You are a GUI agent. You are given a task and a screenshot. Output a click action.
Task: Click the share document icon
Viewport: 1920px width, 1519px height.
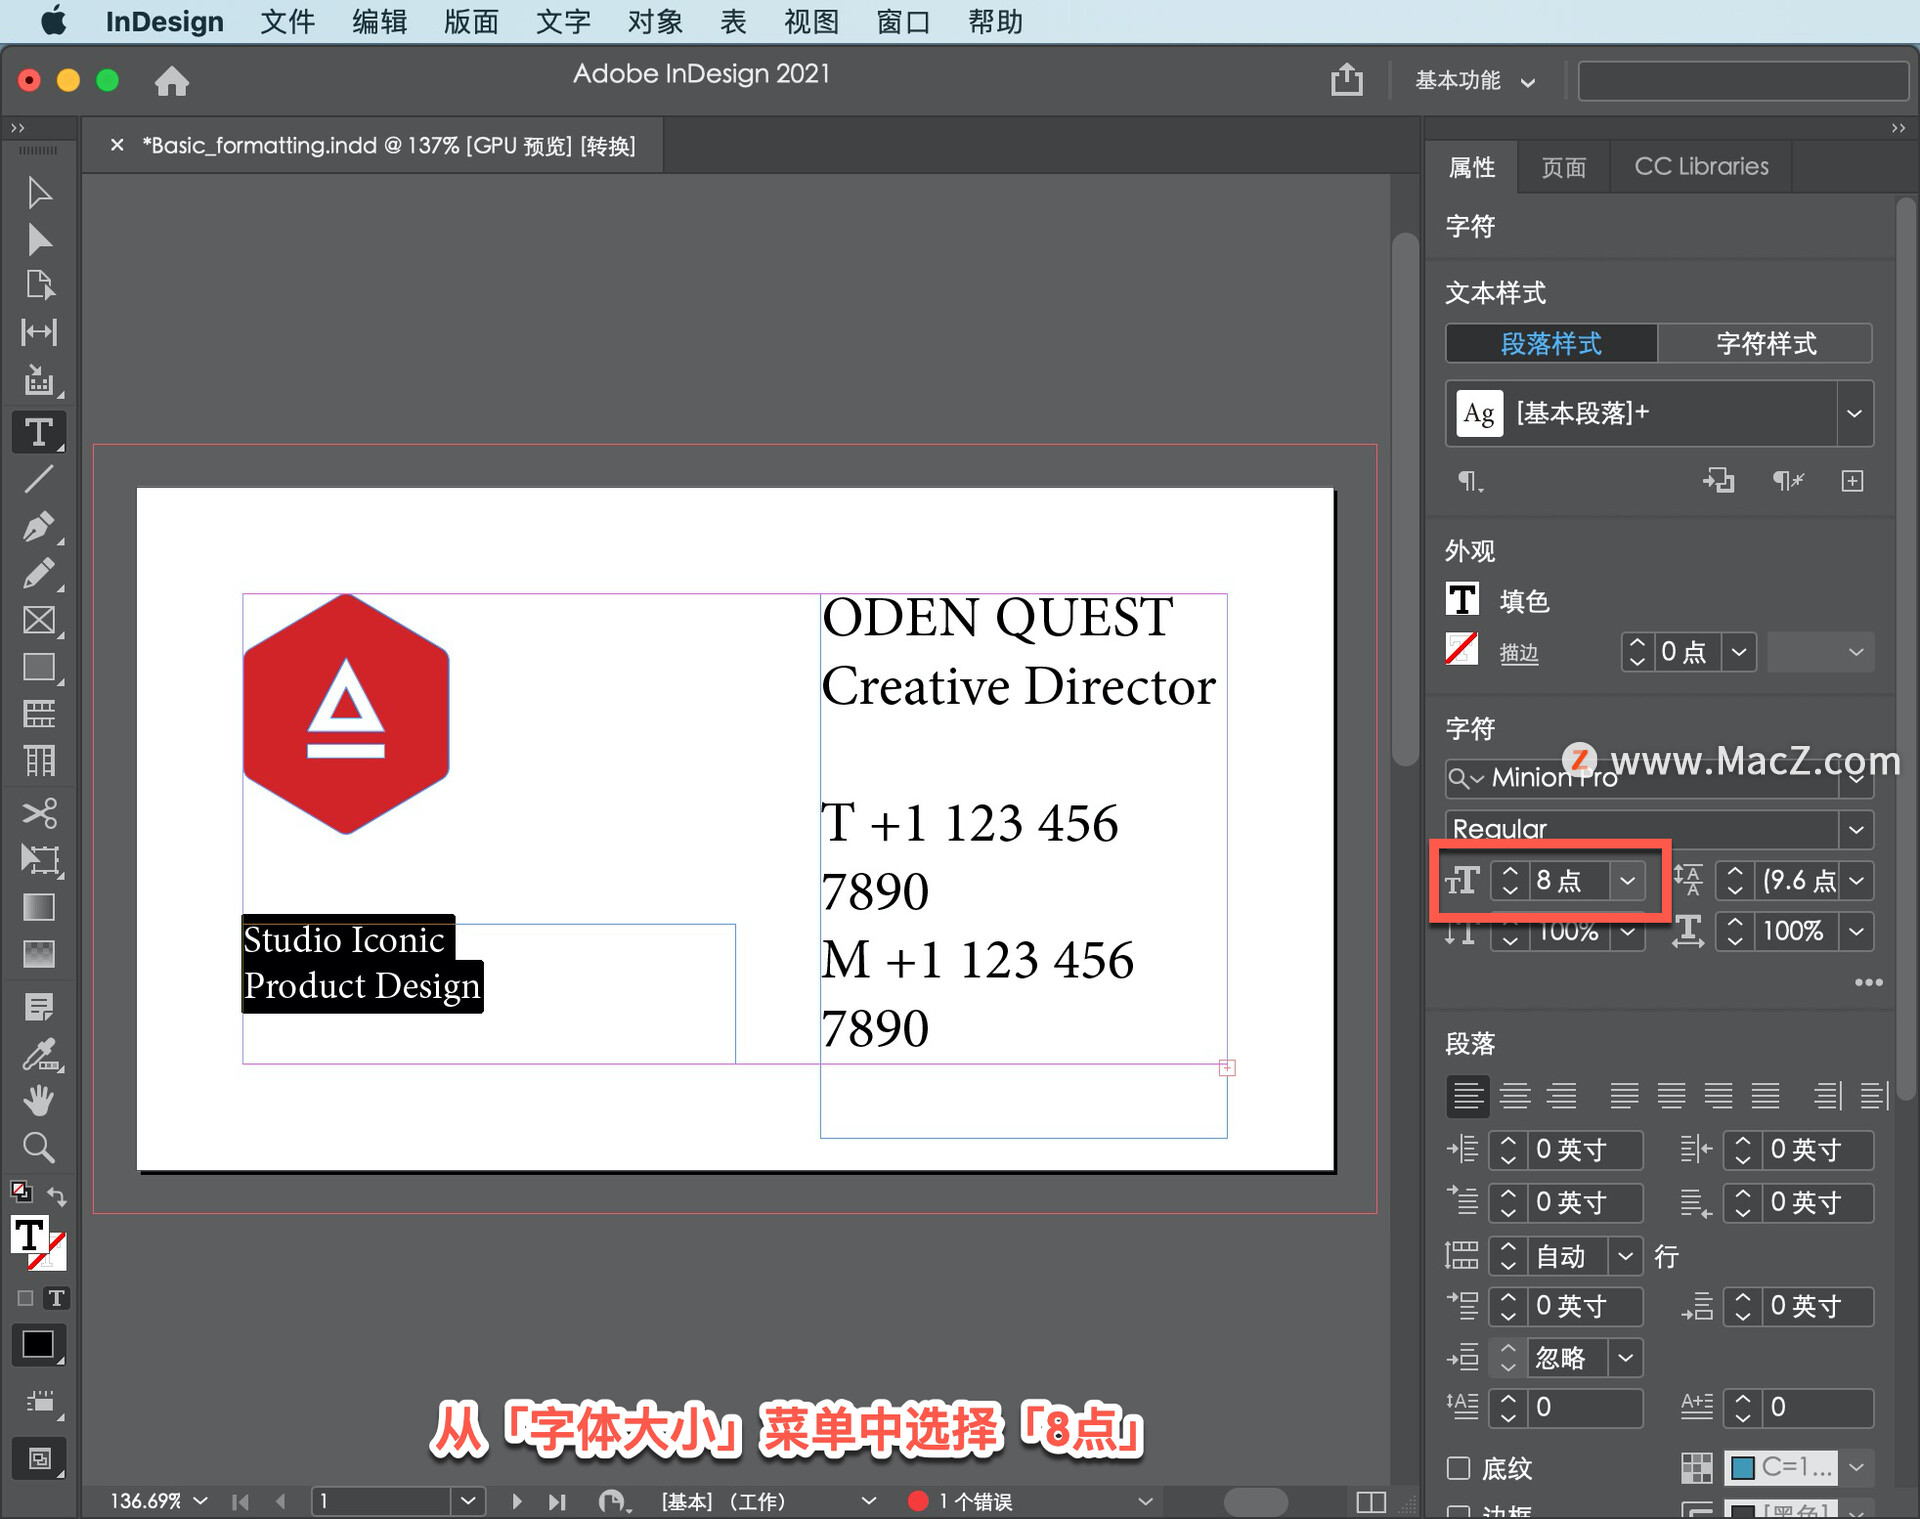pos(1346,80)
